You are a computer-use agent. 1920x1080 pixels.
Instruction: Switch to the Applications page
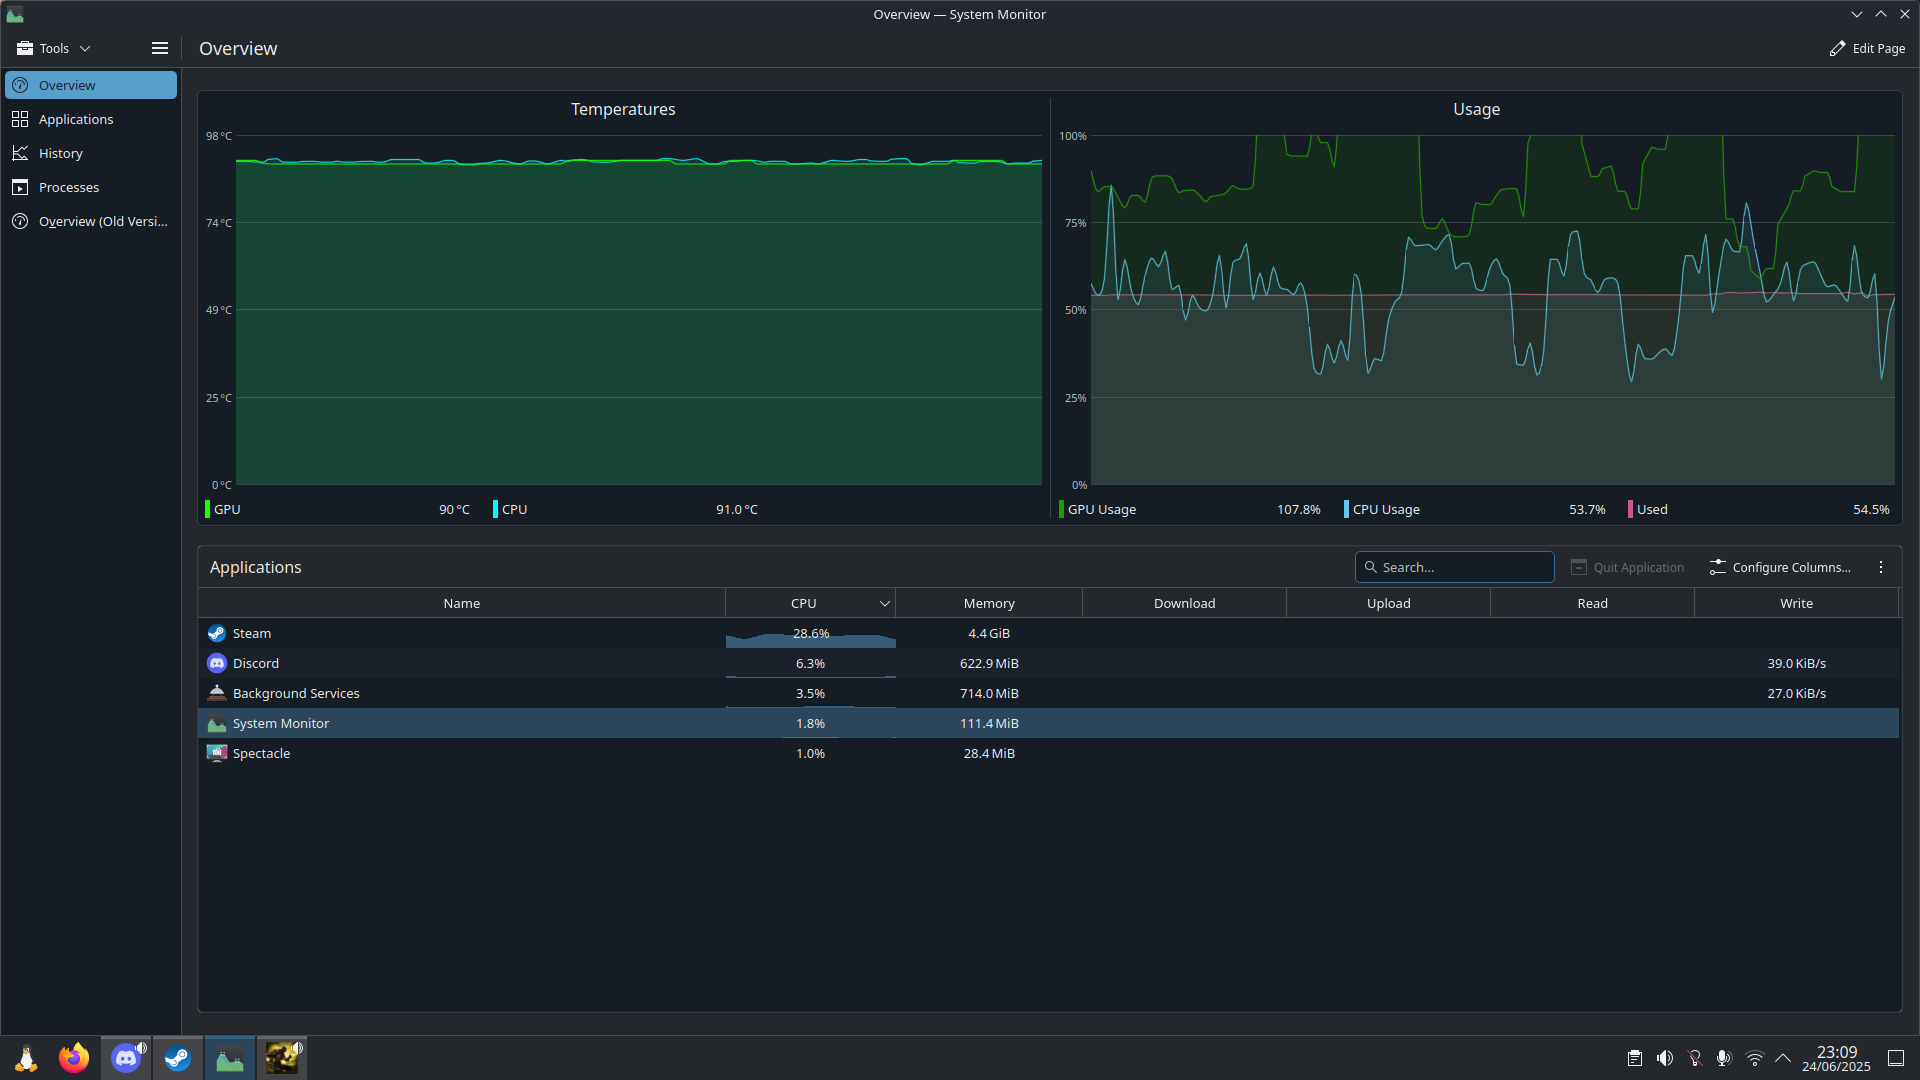coord(76,119)
